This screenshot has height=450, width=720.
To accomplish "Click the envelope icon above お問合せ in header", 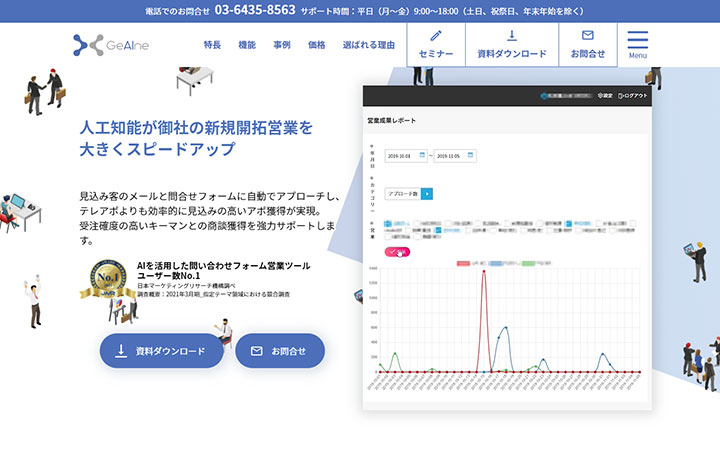I will coord(588,35).
